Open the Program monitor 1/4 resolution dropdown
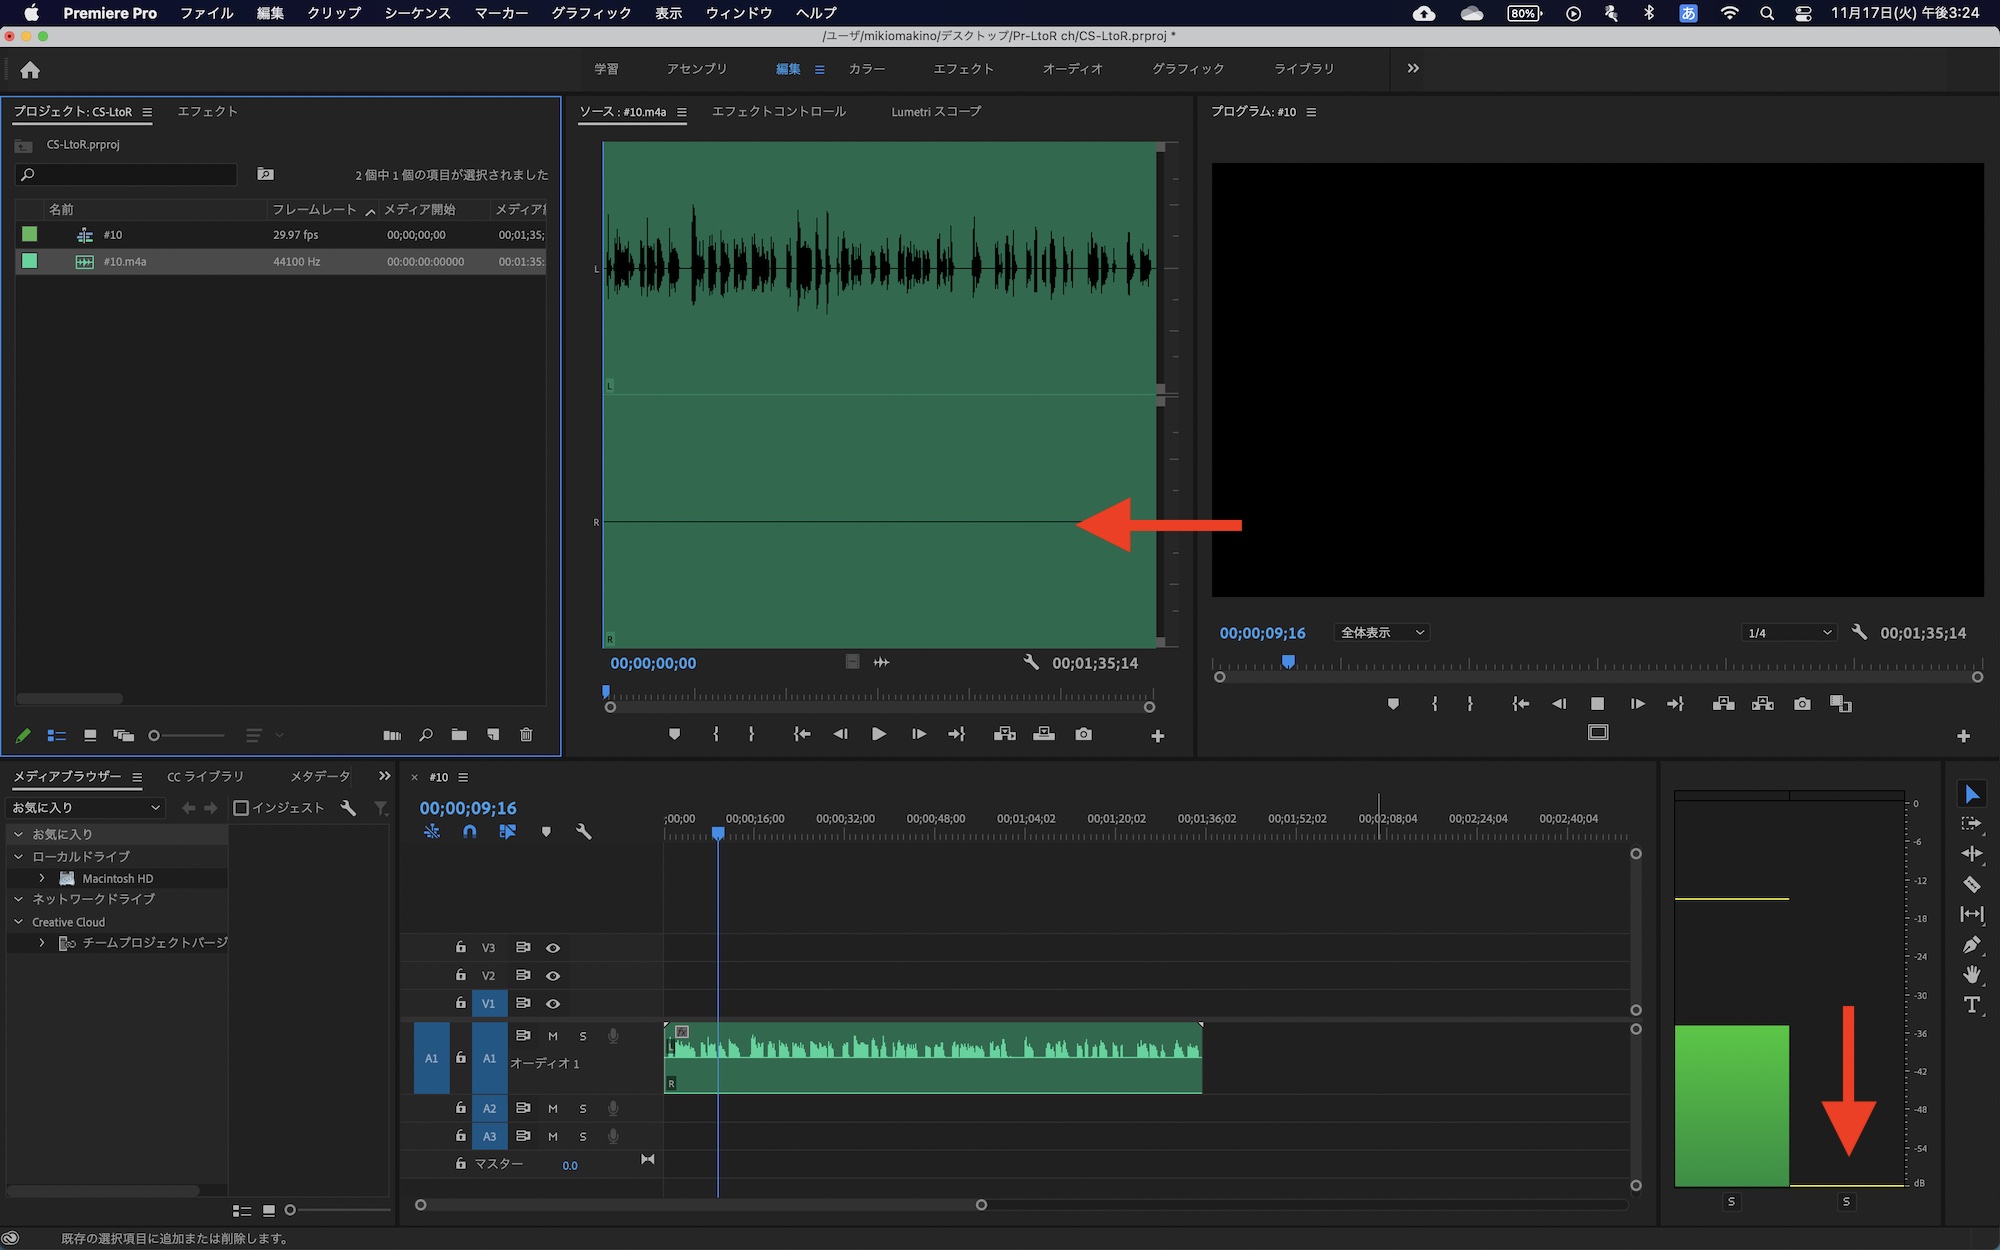The height and width of the screenshot is (1250, 2000). point(1788,633)
